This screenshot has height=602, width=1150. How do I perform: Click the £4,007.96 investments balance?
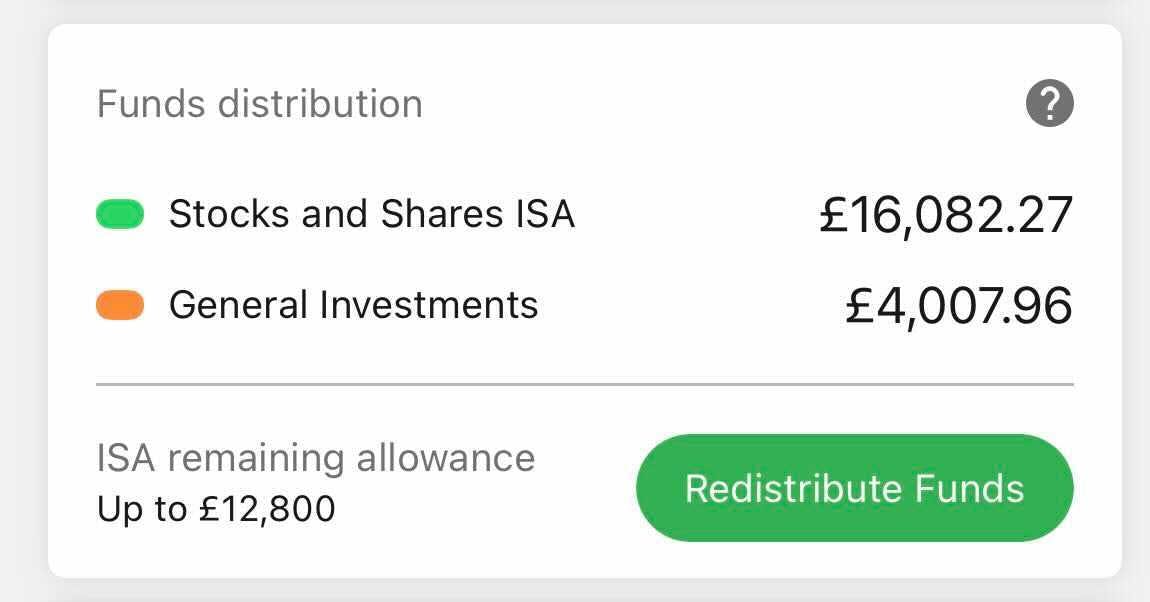[x=958, y=306]
